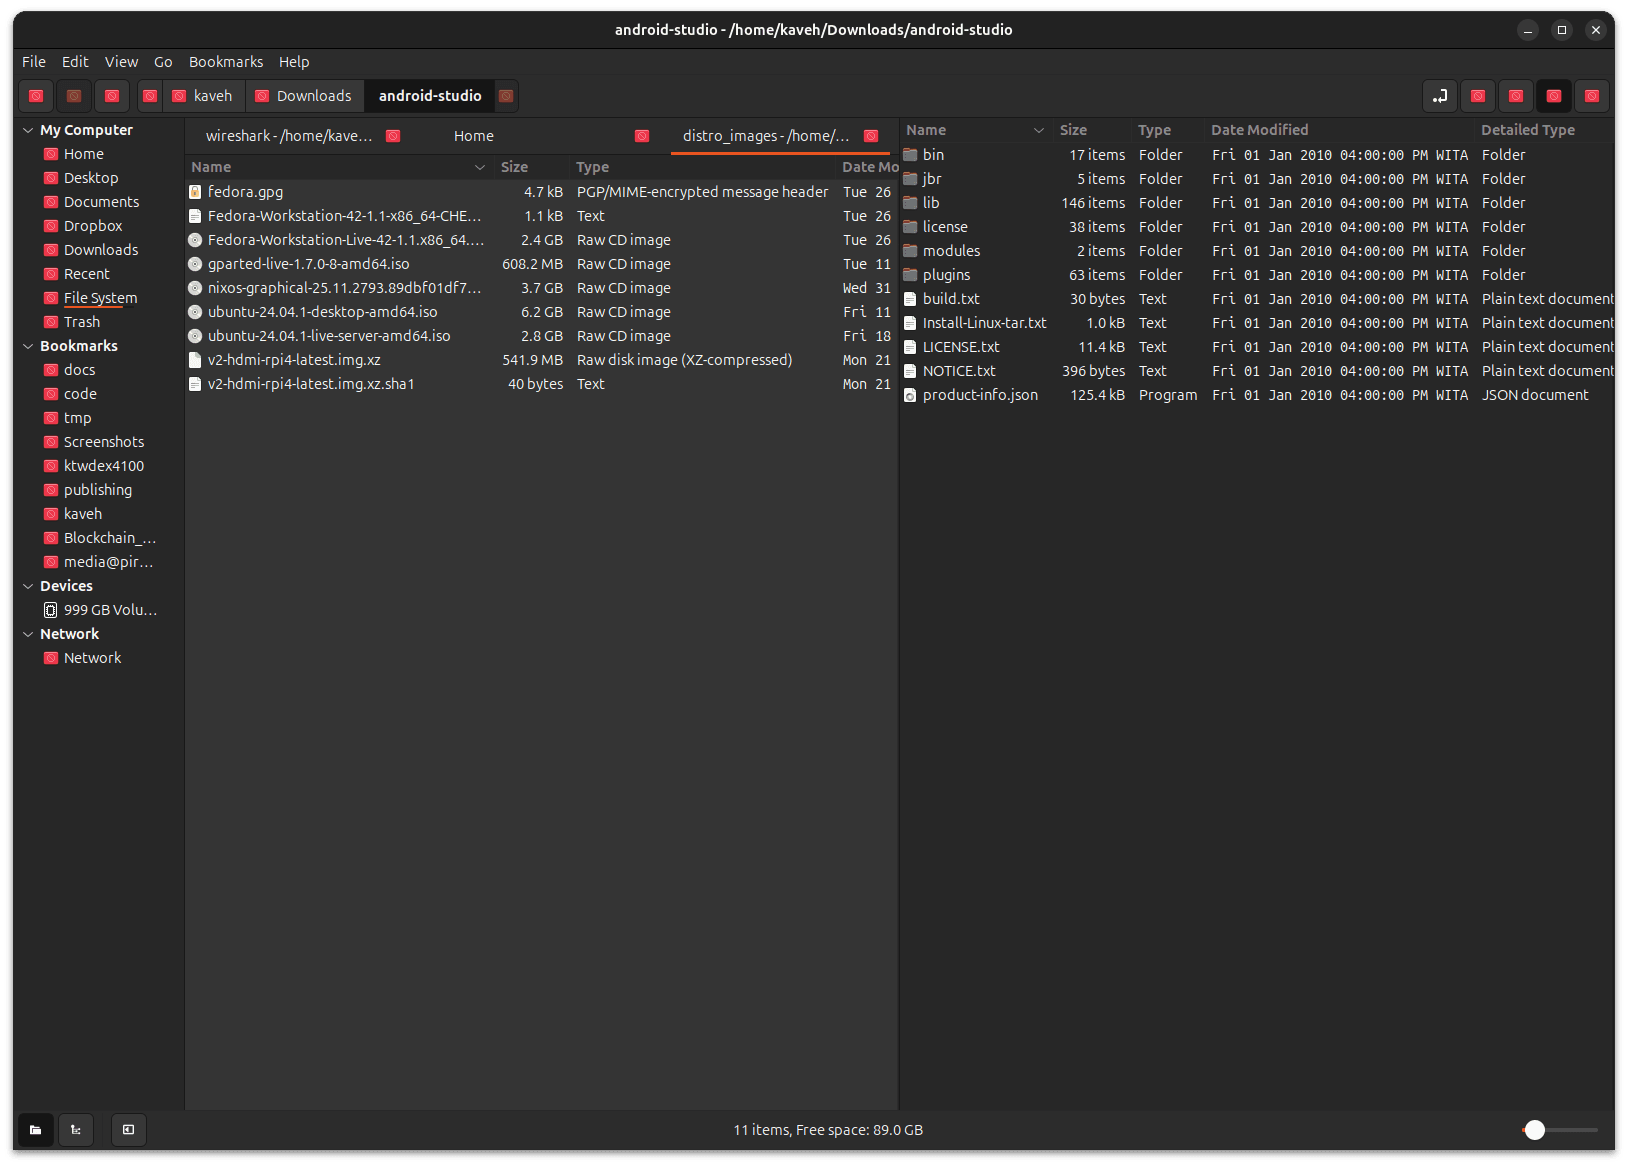
Task: Show the tree view sidebar
Action: pyautogui.click(x=76, y=1130)
